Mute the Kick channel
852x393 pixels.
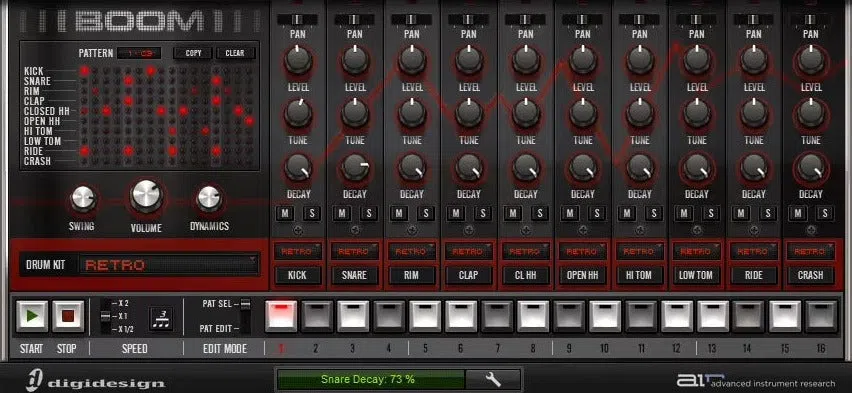(284, 214)
